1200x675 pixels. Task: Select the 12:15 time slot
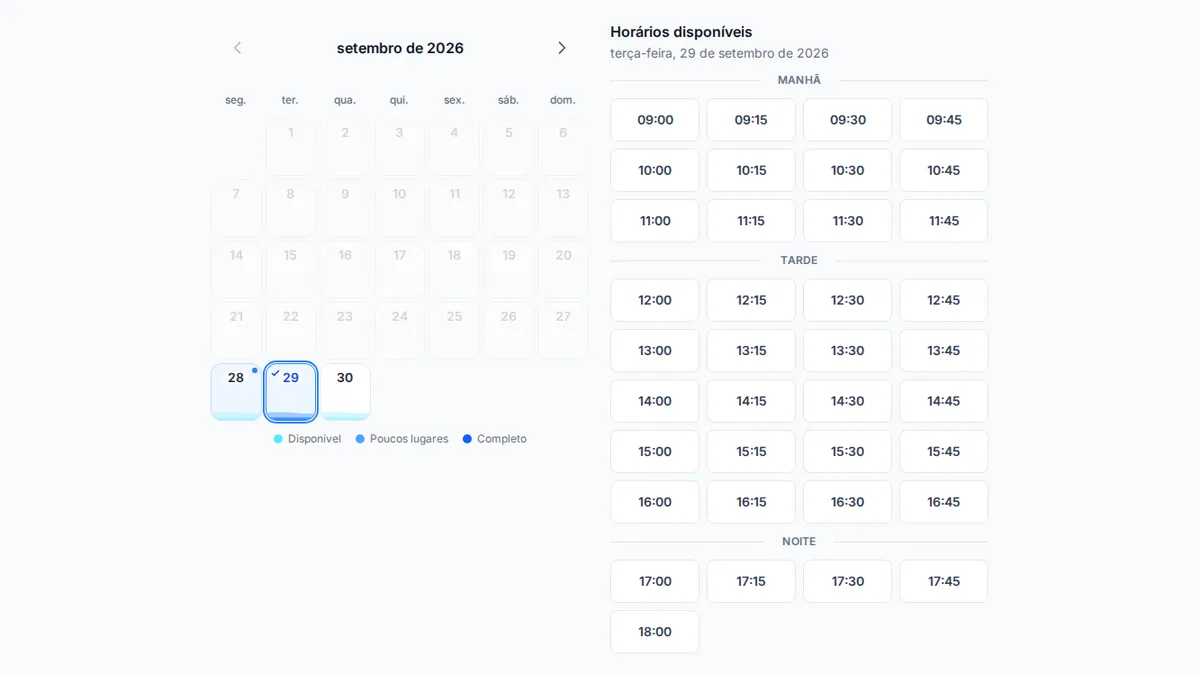[x=751, y=300]
